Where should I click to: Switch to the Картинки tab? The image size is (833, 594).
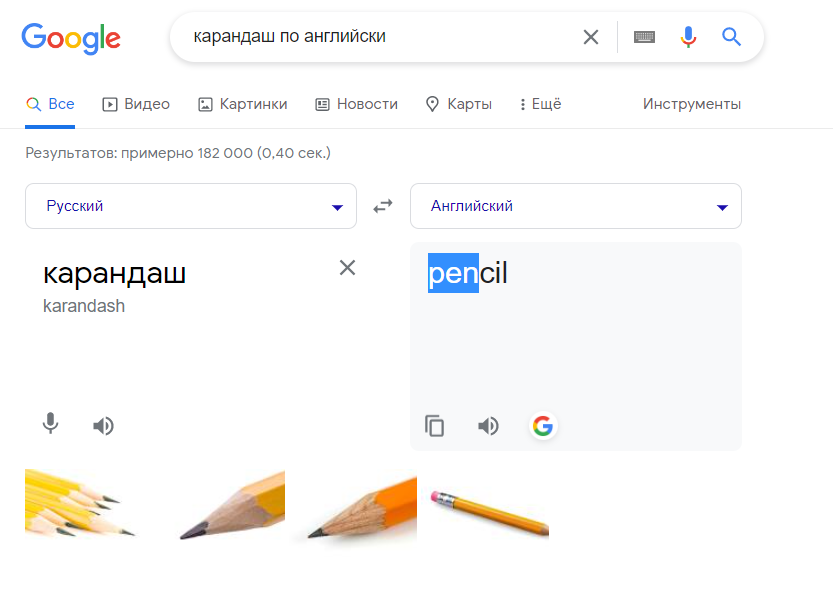pyautogui.click(x=243, y=104)
